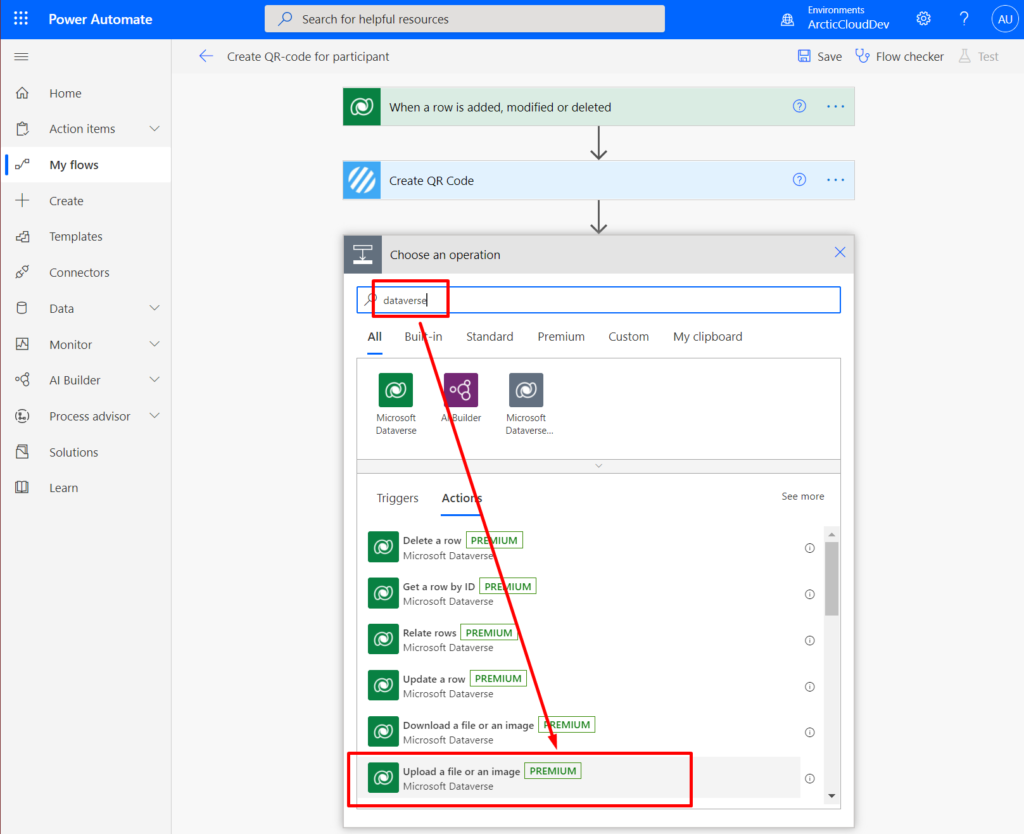Choose the Get a row by ID action

coord(584,594)
